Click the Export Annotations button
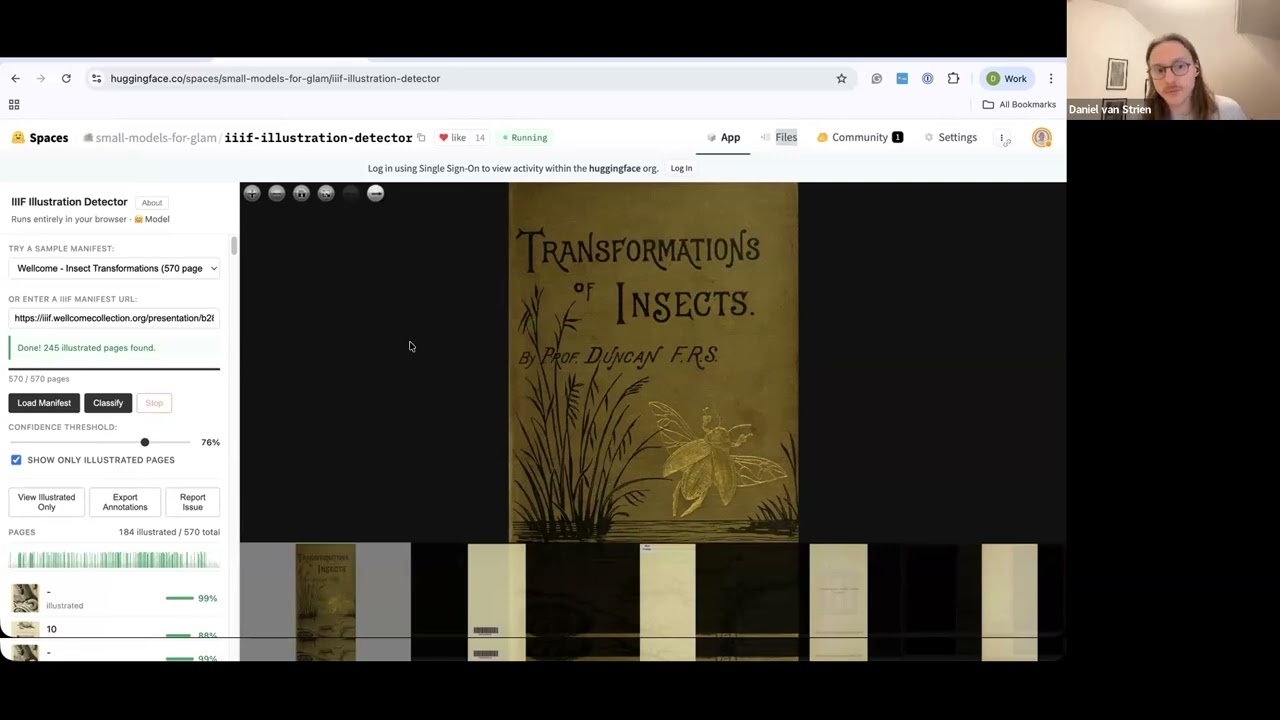This screenshot has height=720, width=1280. tap(125, 502)
